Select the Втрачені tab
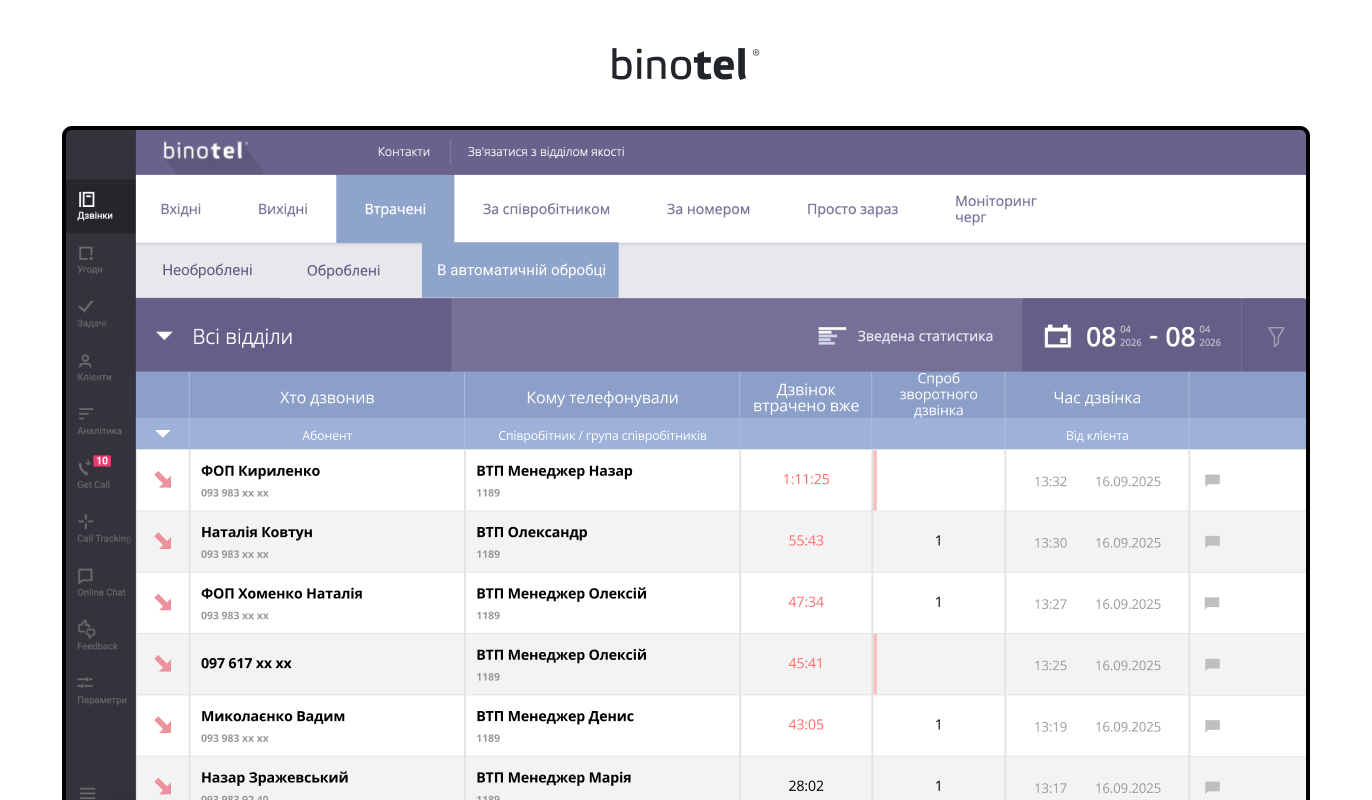Screen dimensions: 1372x800 pyautogui.click(x=395, y=209)
